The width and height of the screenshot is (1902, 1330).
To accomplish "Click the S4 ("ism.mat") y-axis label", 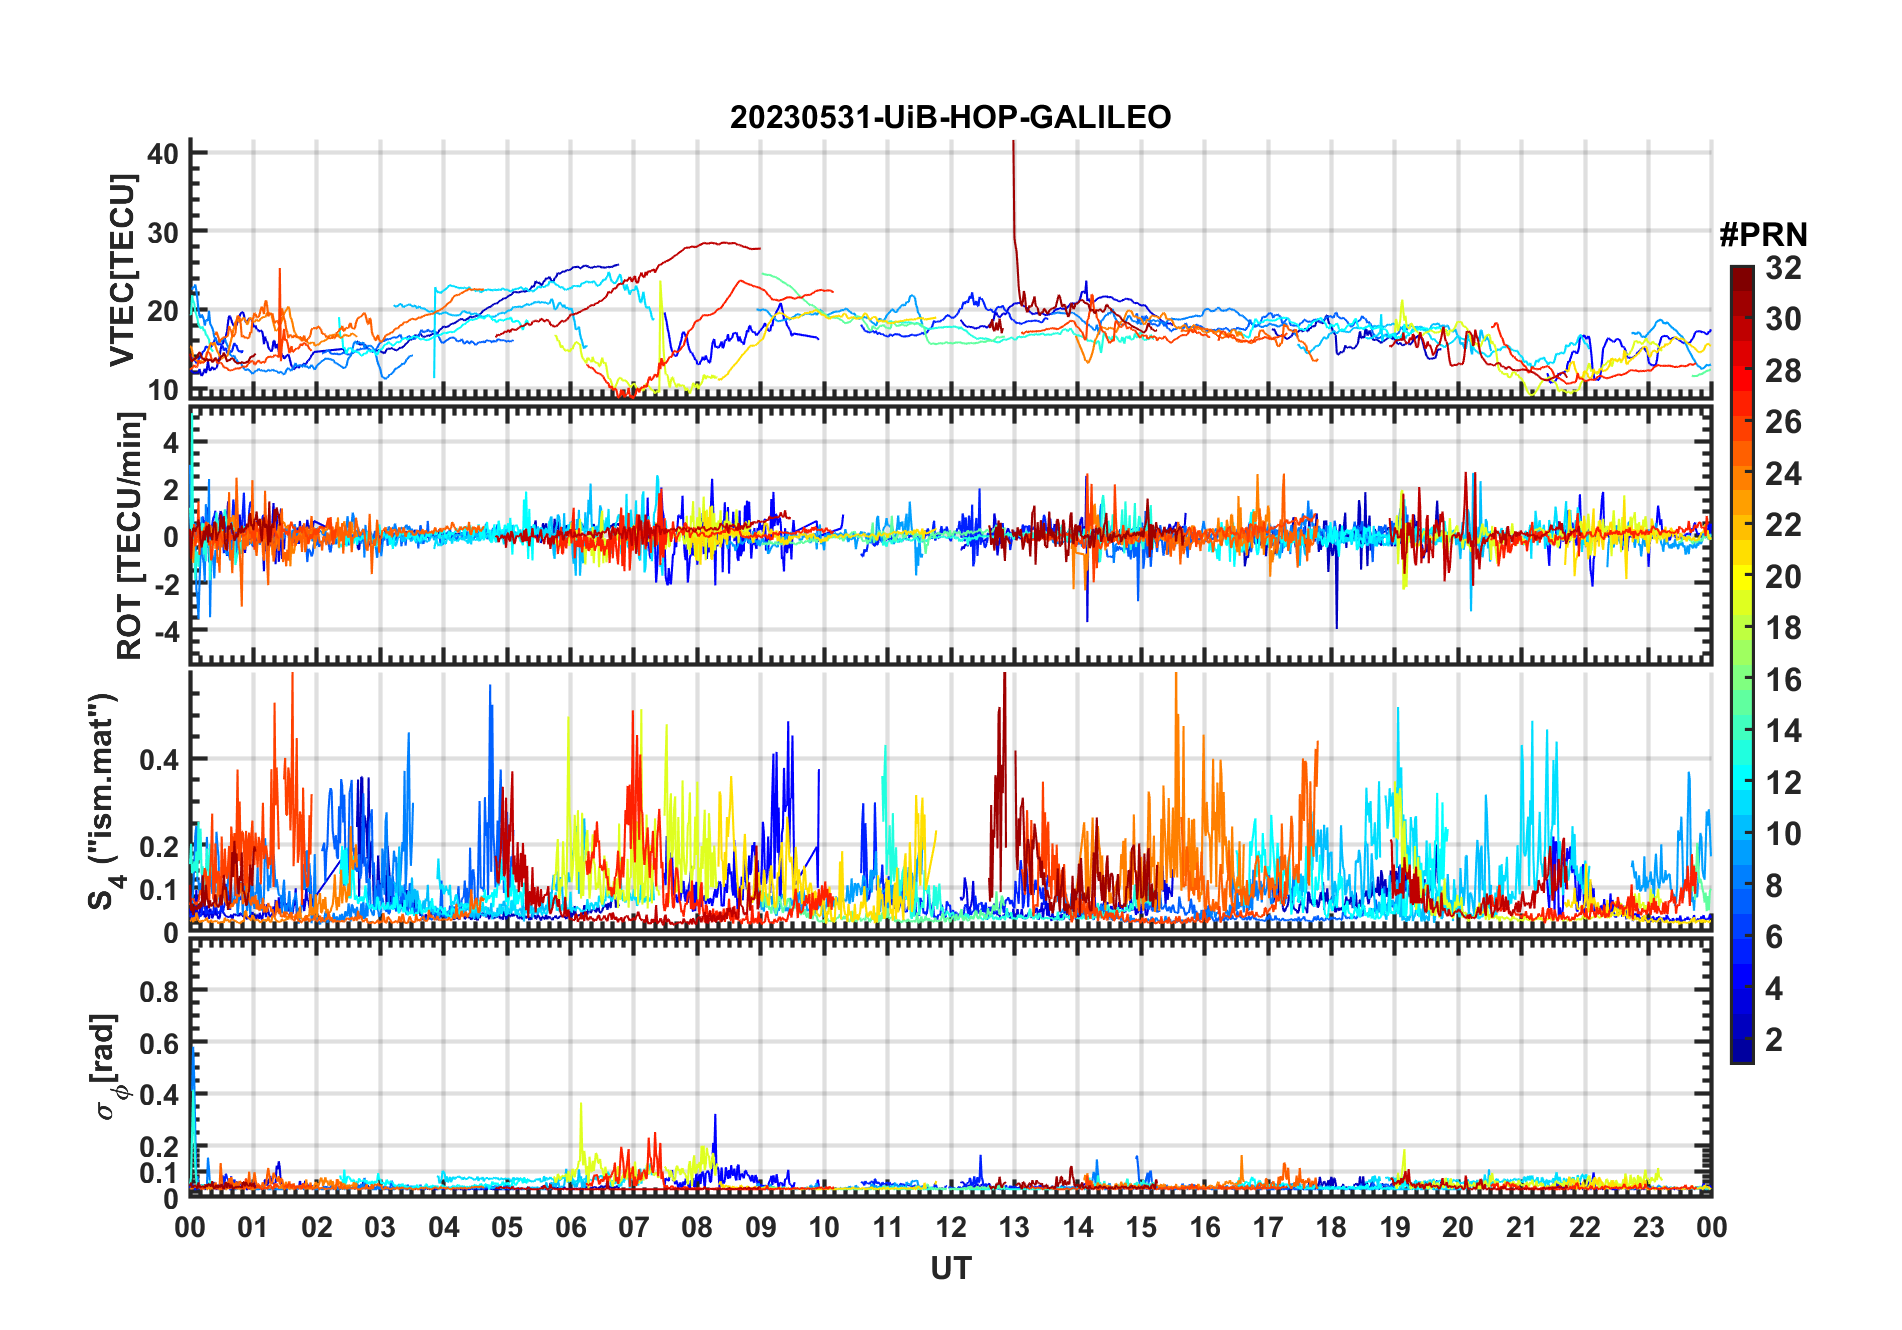I will [104, 801].
